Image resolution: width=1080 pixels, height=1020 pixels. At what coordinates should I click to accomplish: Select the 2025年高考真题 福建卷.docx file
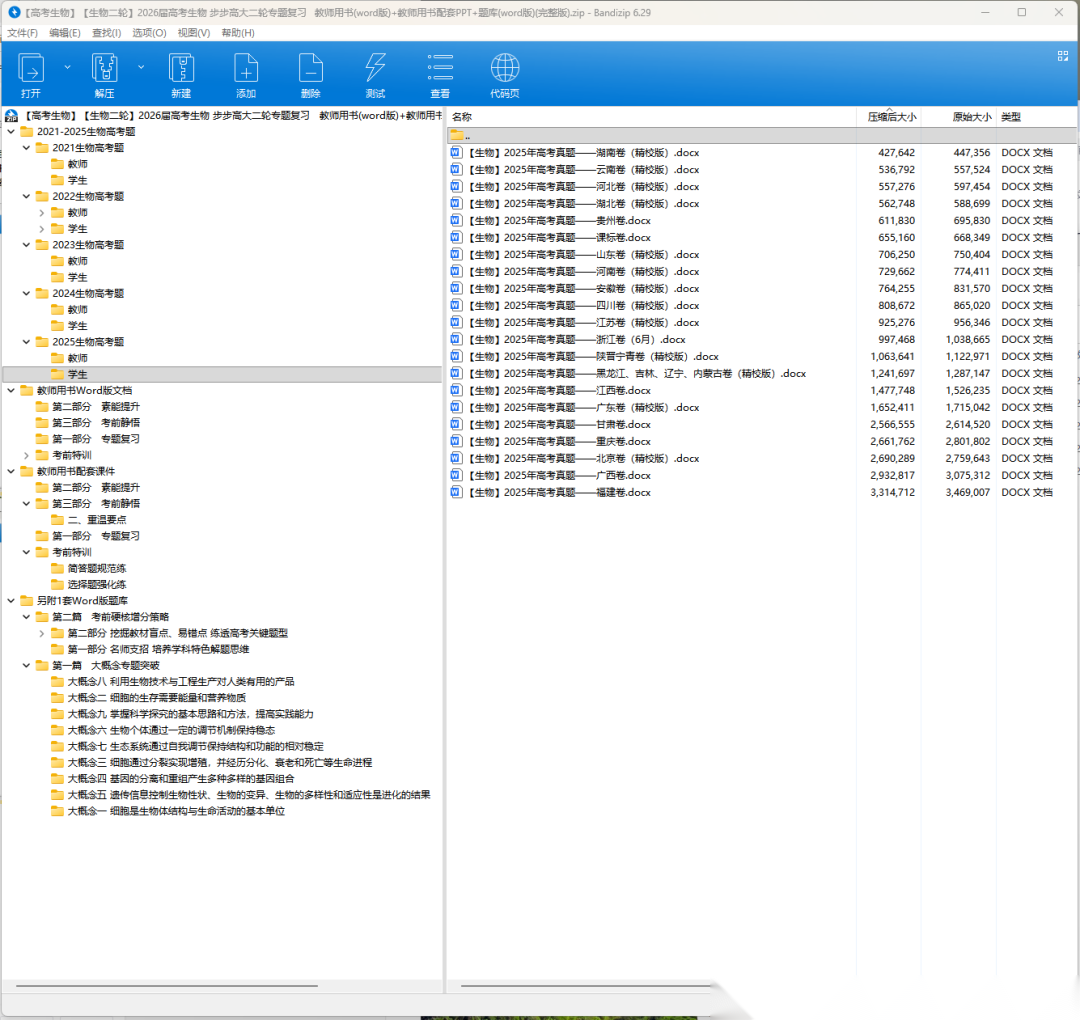(576, 493)
